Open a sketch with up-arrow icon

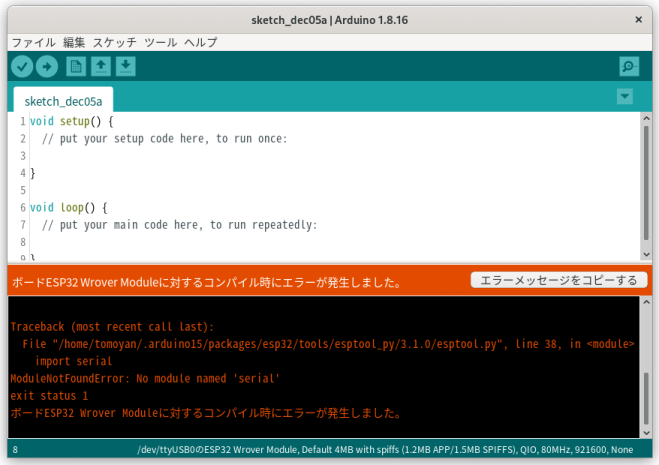(x=101, y=66)
